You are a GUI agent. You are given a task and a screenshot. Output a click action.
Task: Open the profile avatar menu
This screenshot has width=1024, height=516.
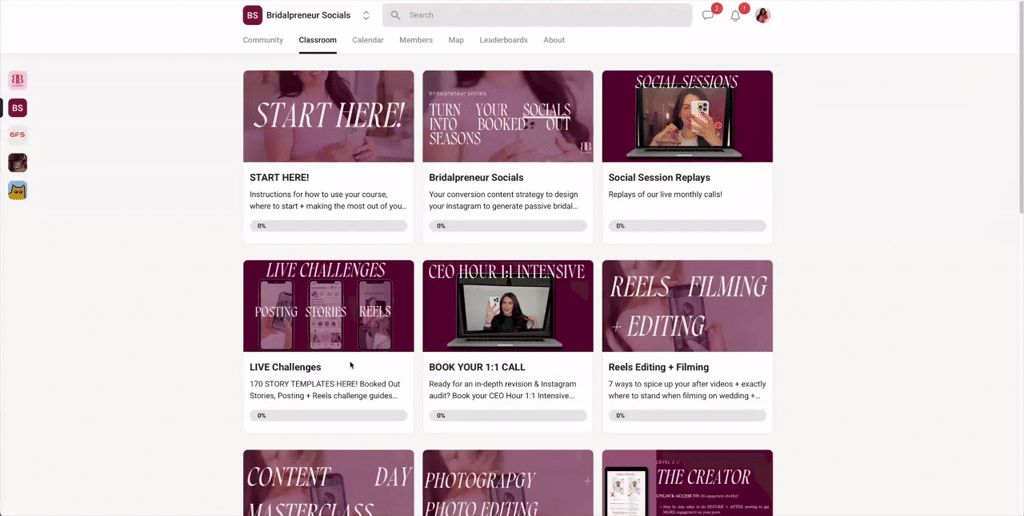click(763, 15)
